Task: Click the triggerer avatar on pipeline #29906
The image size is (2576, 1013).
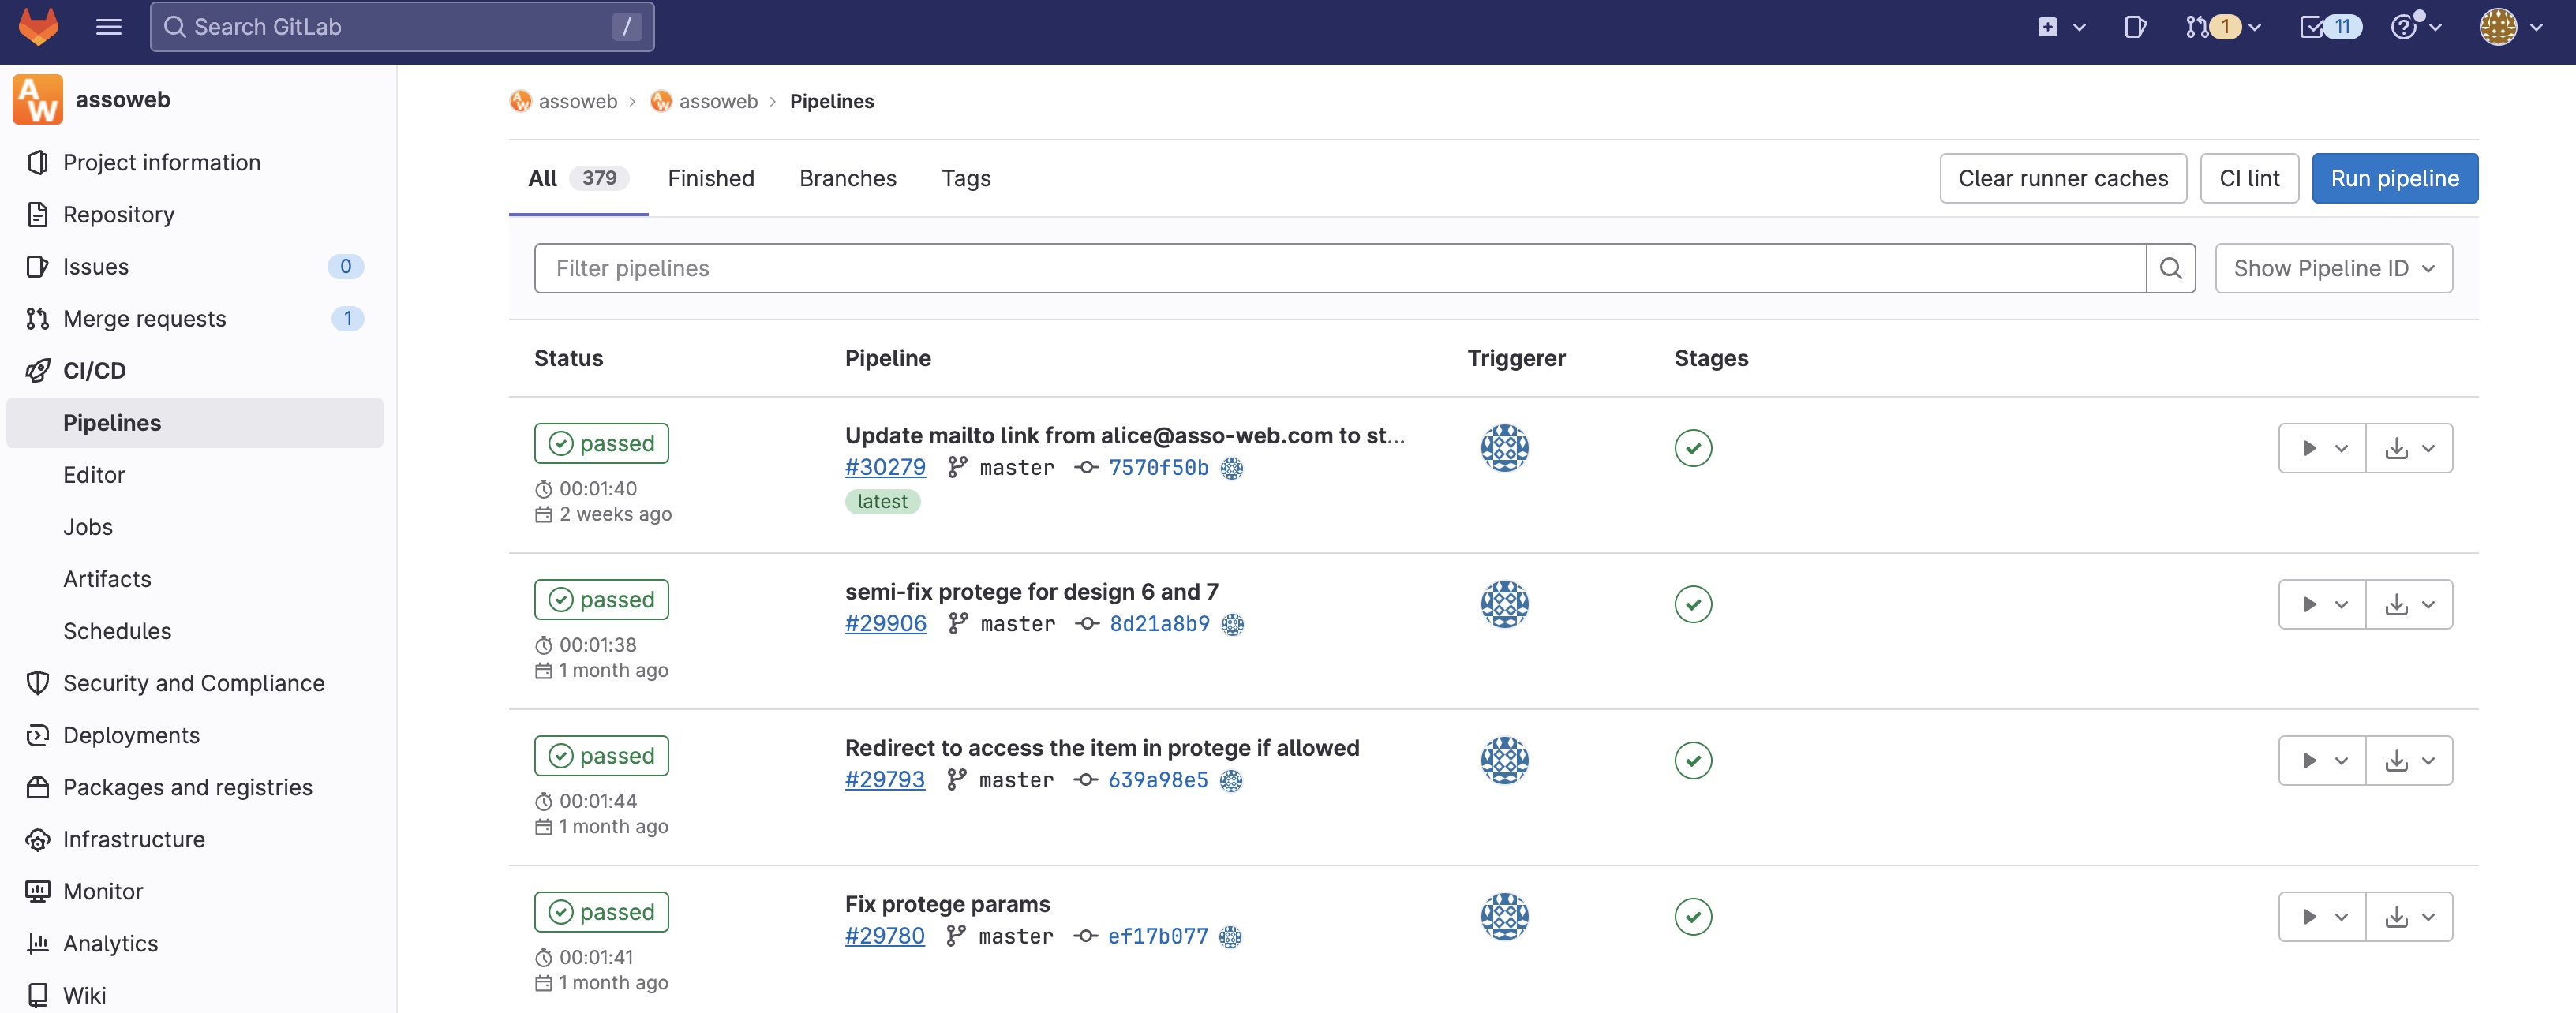Action: click(x=1505, y=604)
